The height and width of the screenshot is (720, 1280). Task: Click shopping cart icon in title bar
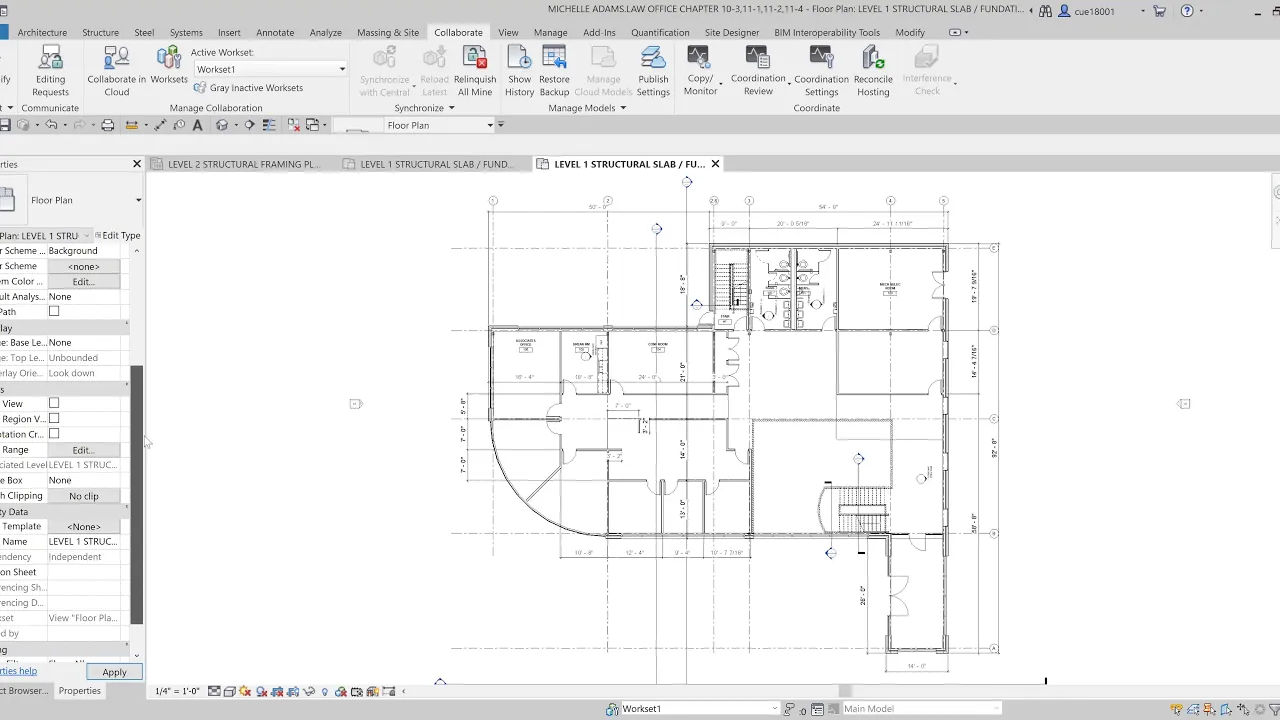point(1160,11)
